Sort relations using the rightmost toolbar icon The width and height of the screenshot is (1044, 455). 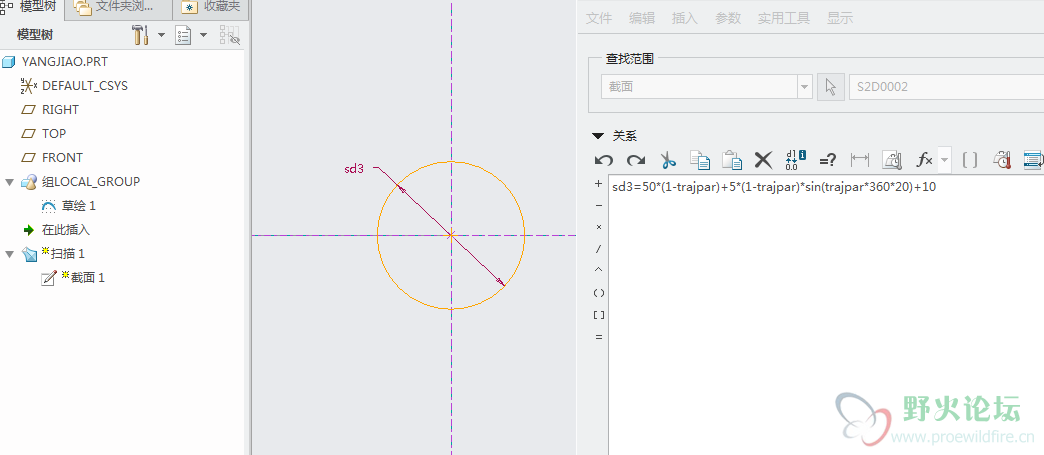point(1033,160)
